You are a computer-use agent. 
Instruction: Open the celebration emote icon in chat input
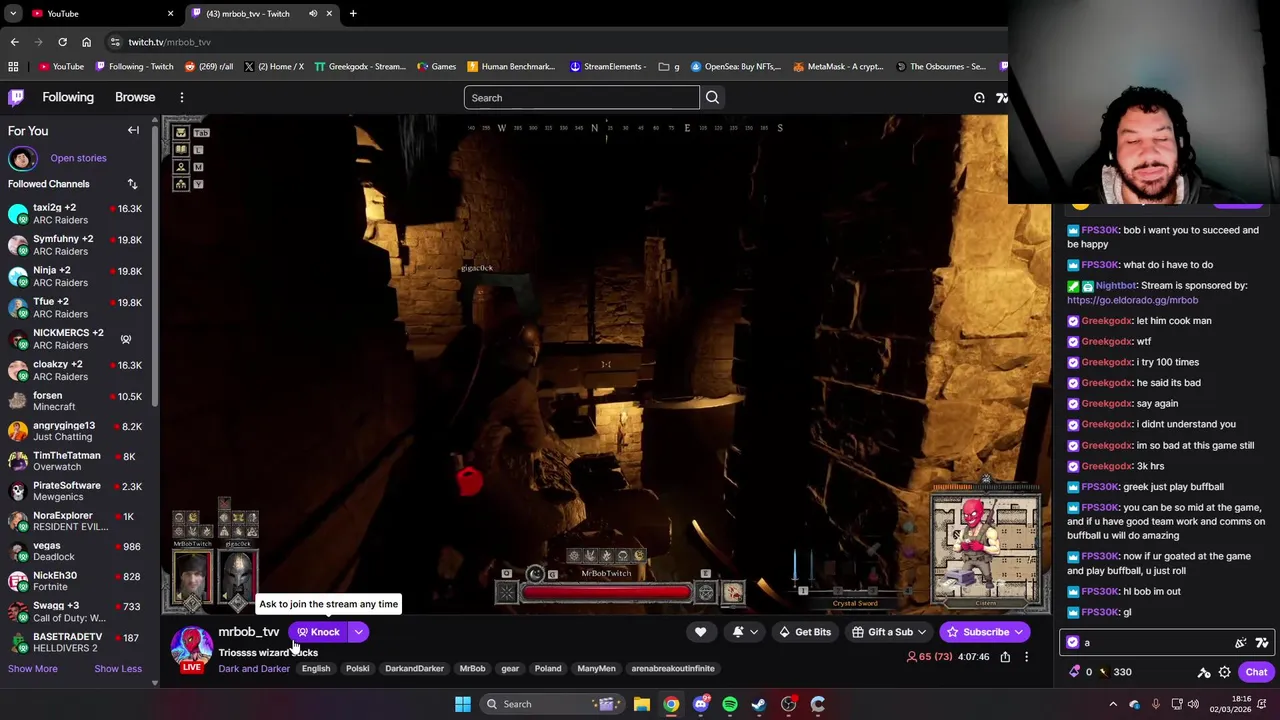click(1241, 643)
